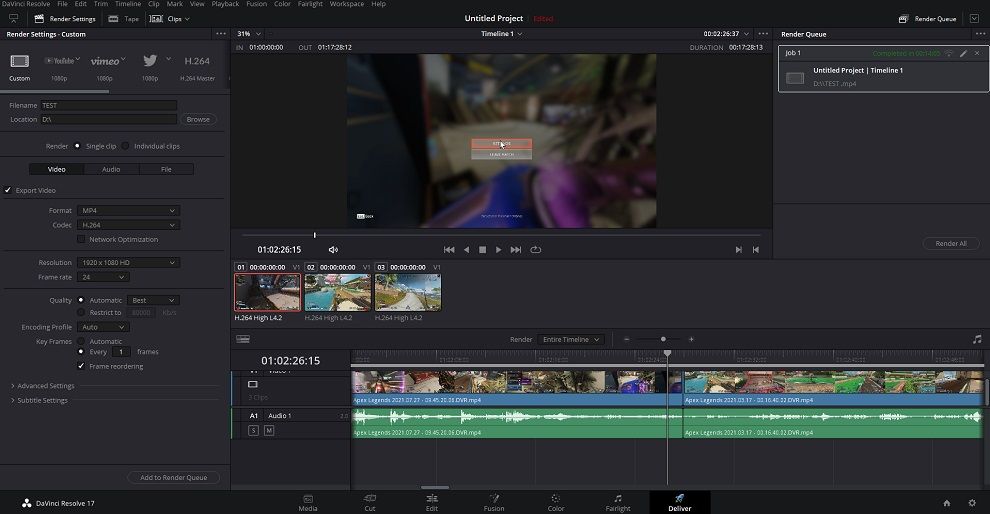Expand Subtitle Settings section
The image size is (990, 514).
[x=39, y=400]
